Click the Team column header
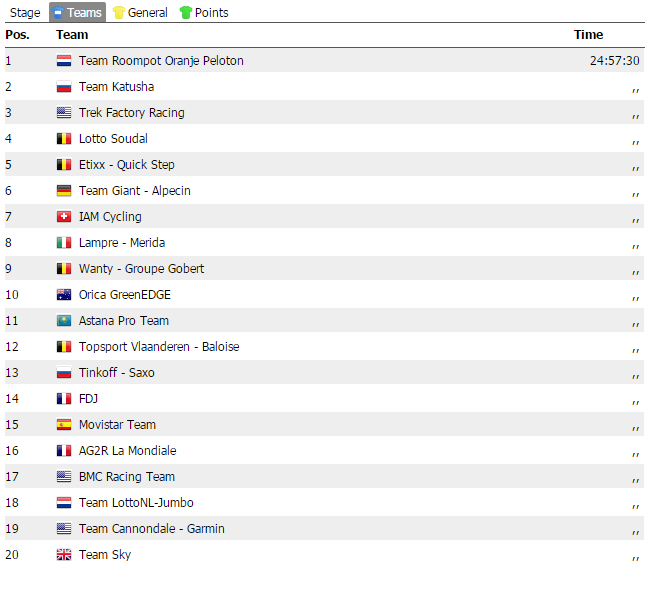The image size is (653, 592). tap(72, 35)
